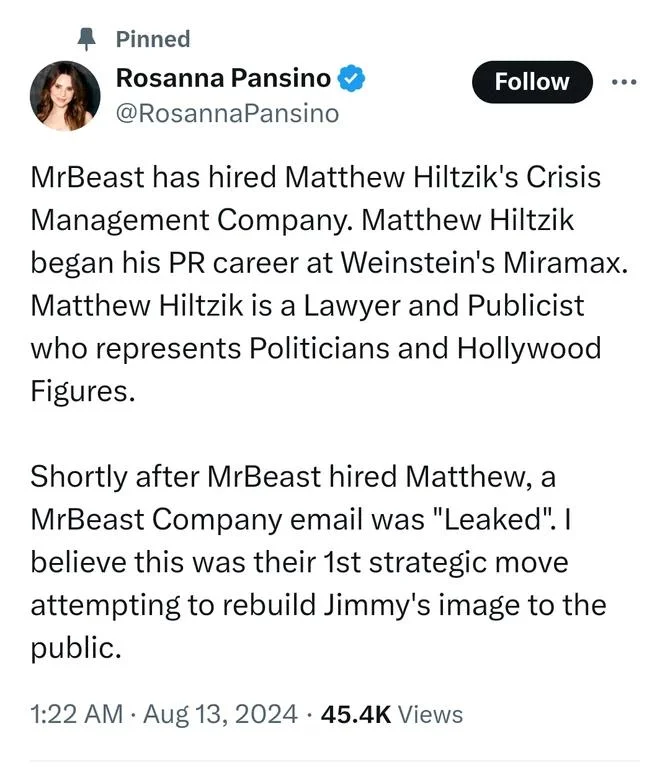The width and height of the screenshot is (670, 767).
Task: Click the blue verified checkmark badge
Action: [349, 77]
